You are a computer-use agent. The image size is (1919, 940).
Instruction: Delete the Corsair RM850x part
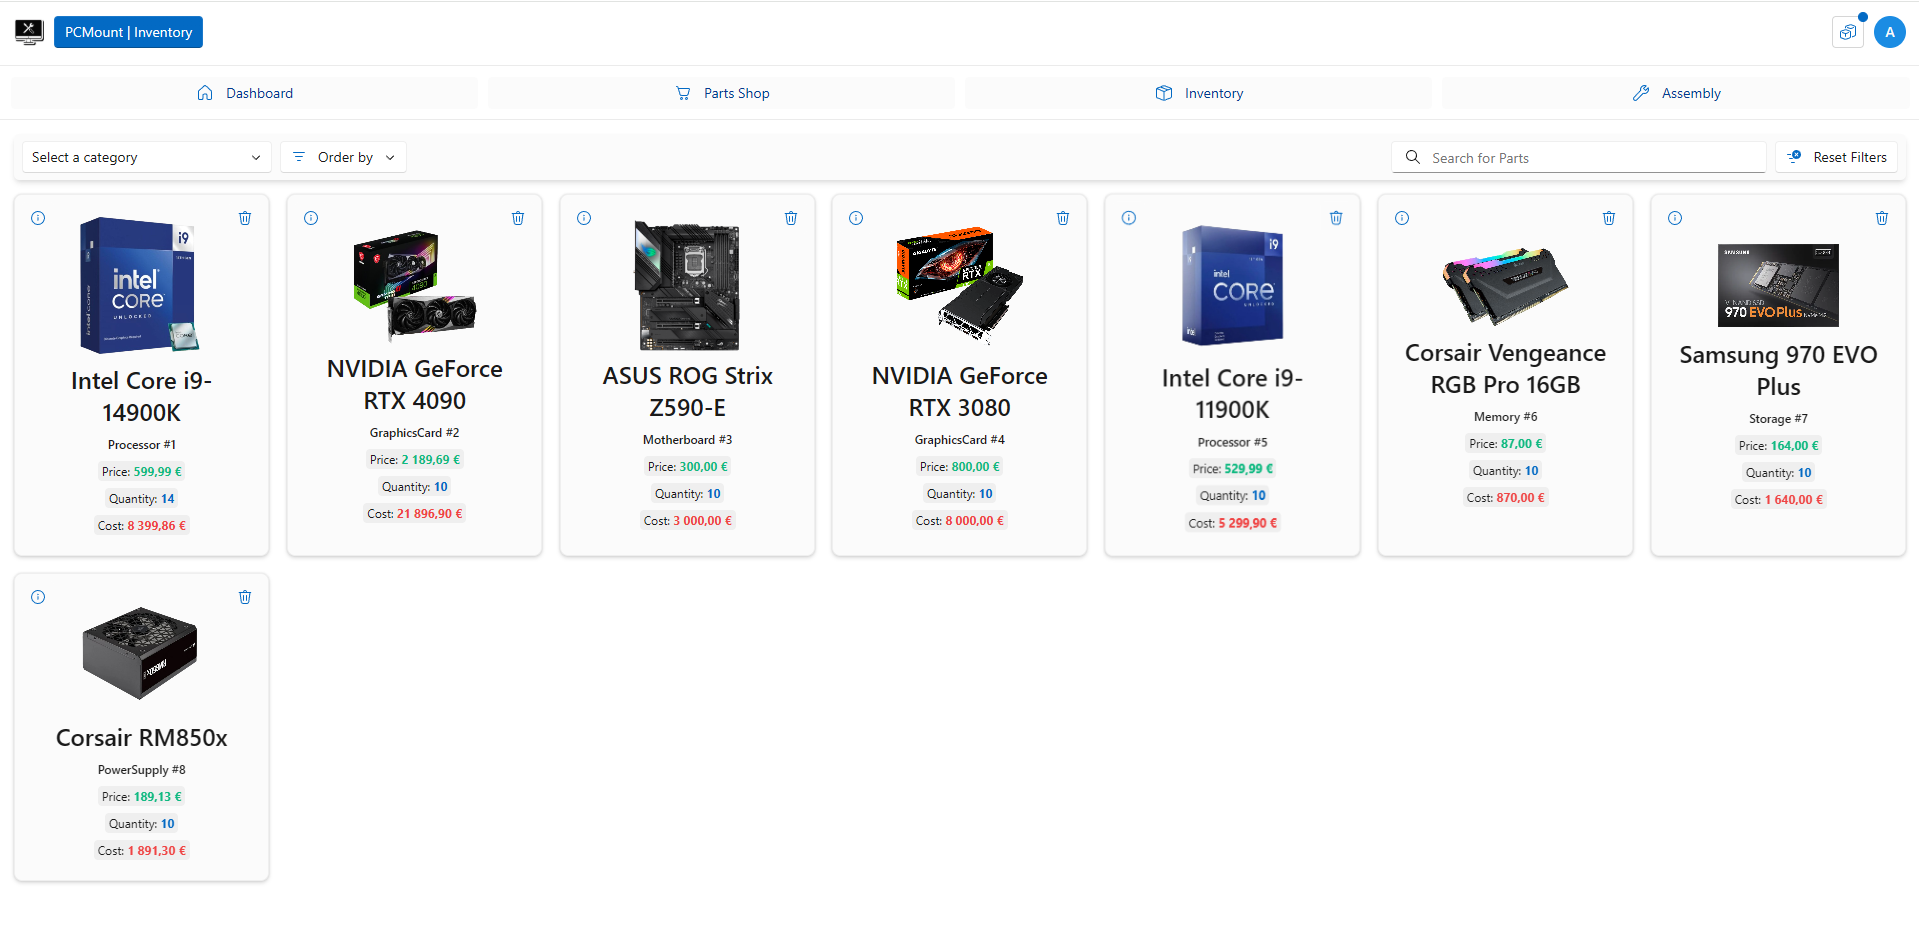[245, 597]
